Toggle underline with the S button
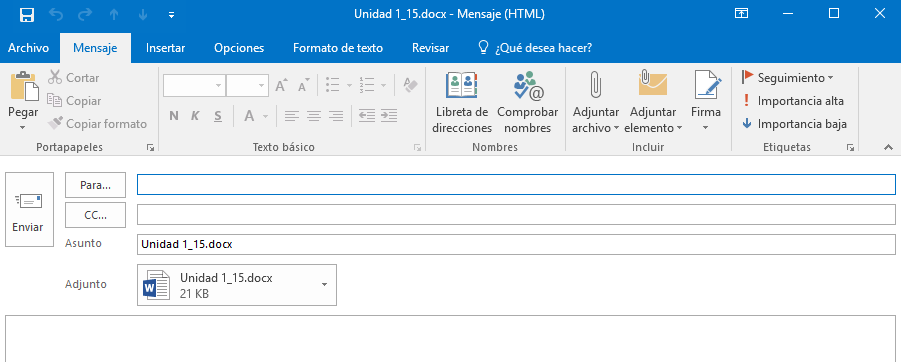This screenshot has height=362, width=901. point(218,116)
